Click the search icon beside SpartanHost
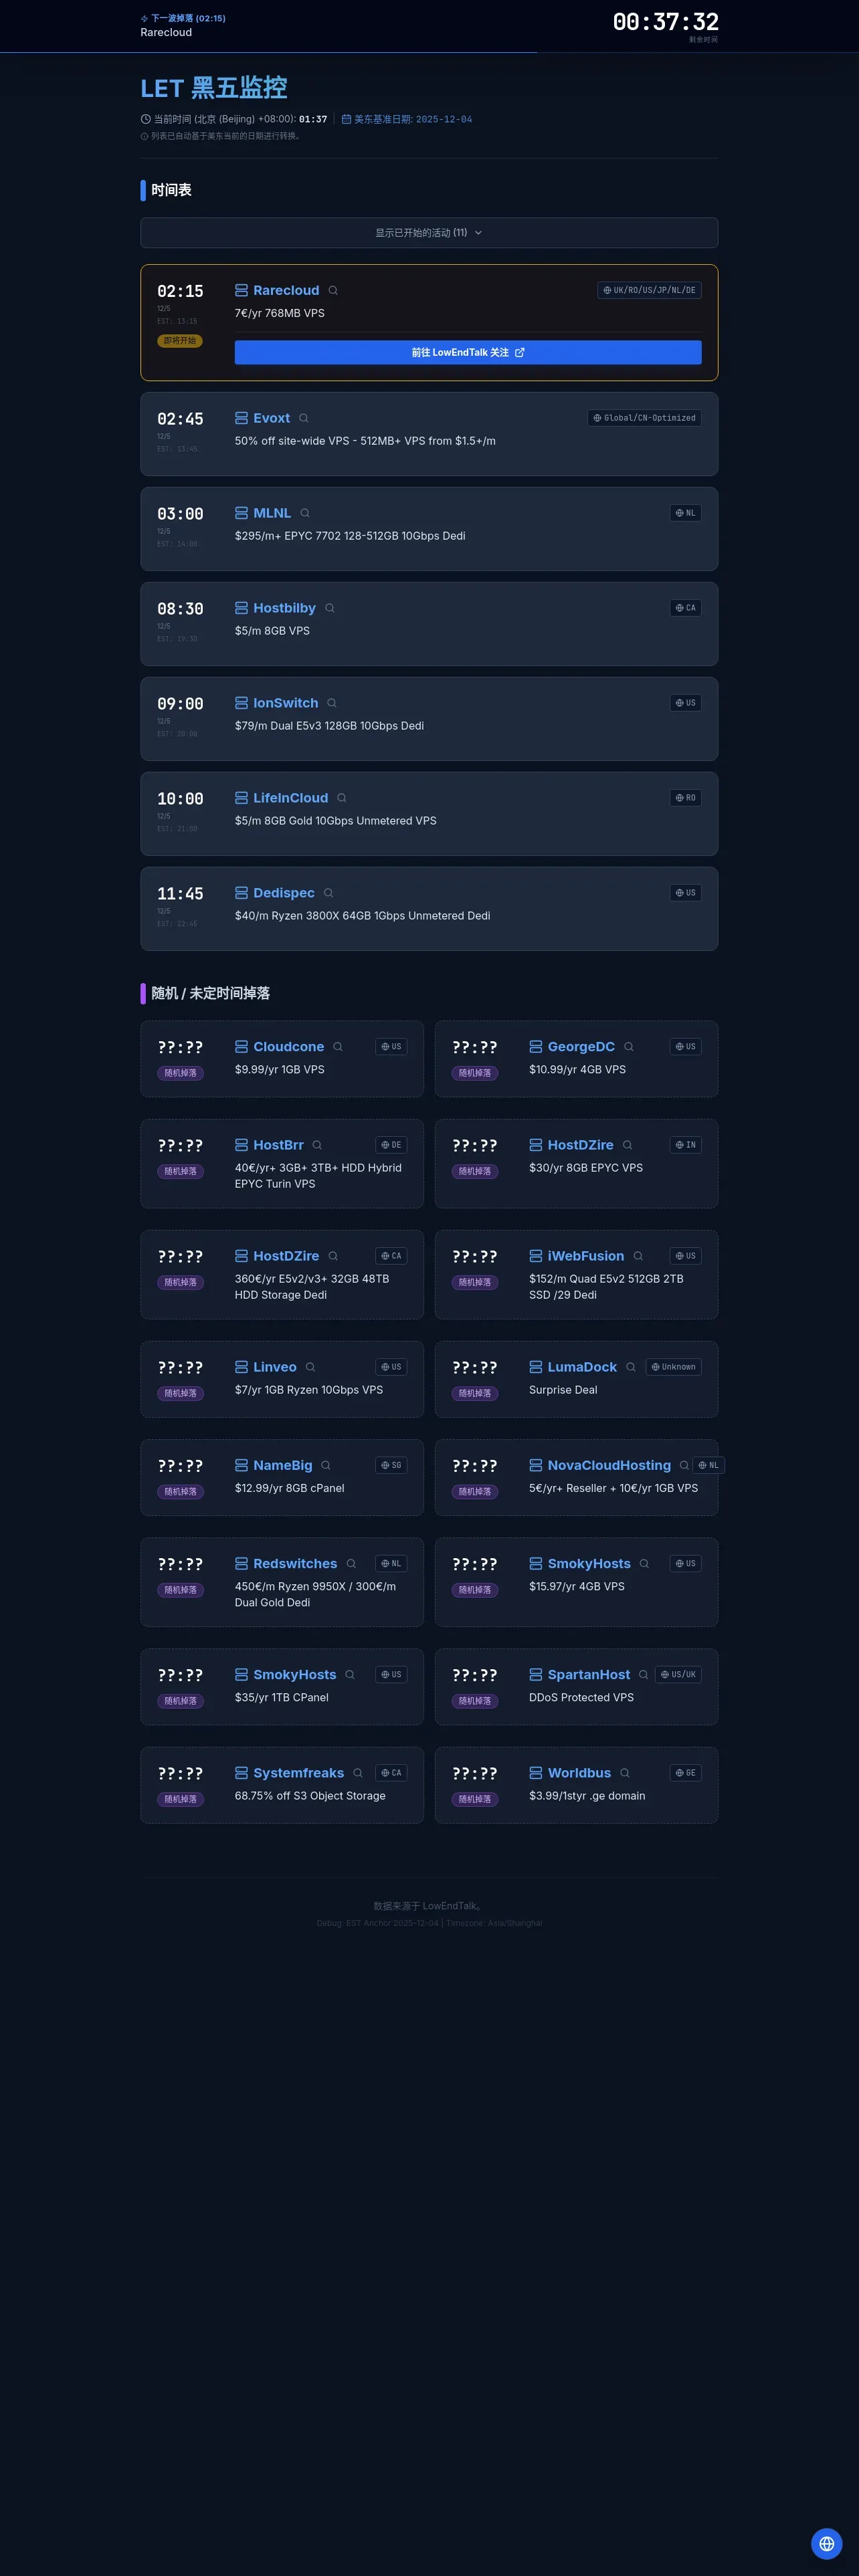The height and width of the screenshot is (2576, 859). coord(644,1674)
